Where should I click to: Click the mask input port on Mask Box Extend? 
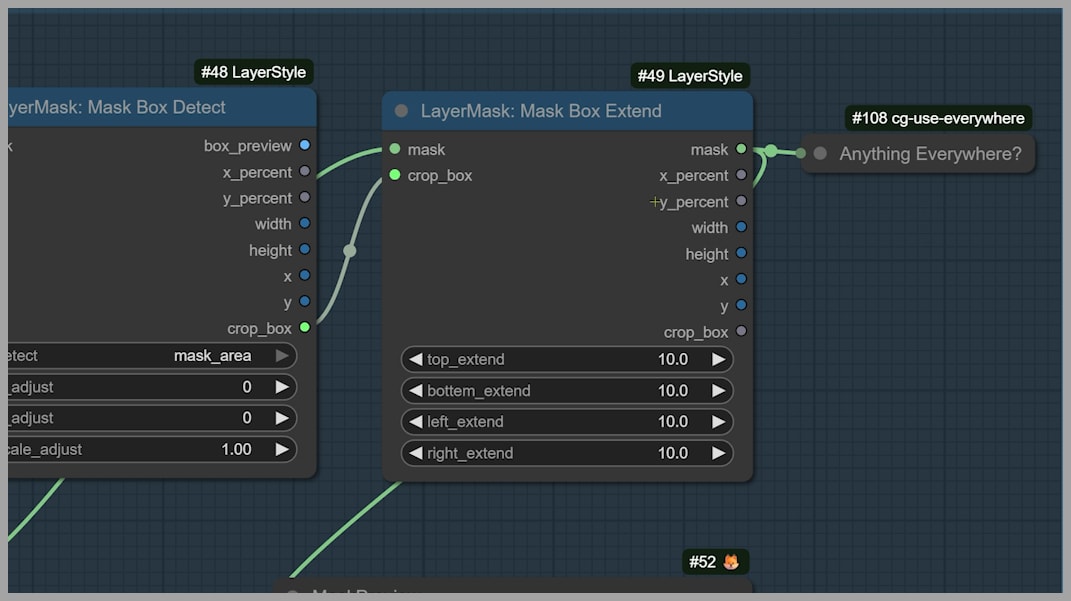pos(395,149)
